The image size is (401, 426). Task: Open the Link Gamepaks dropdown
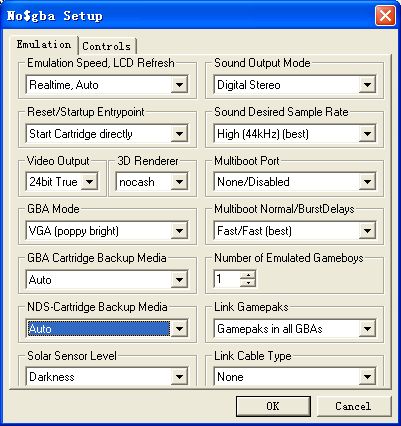pyautogui.click(x=367, y=329)
